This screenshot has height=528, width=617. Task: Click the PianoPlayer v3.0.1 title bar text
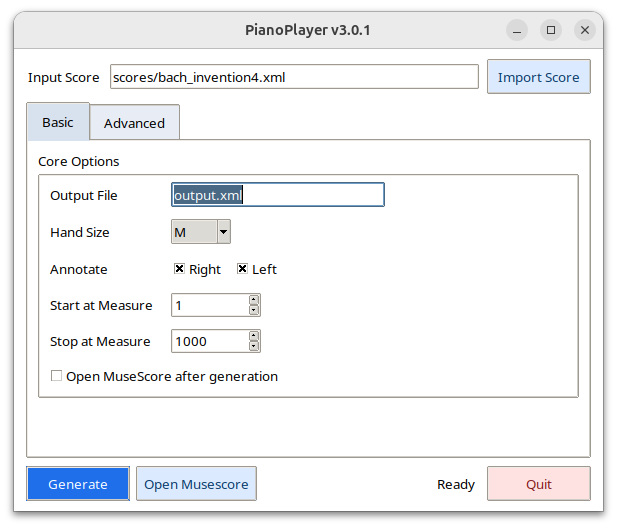308,30
